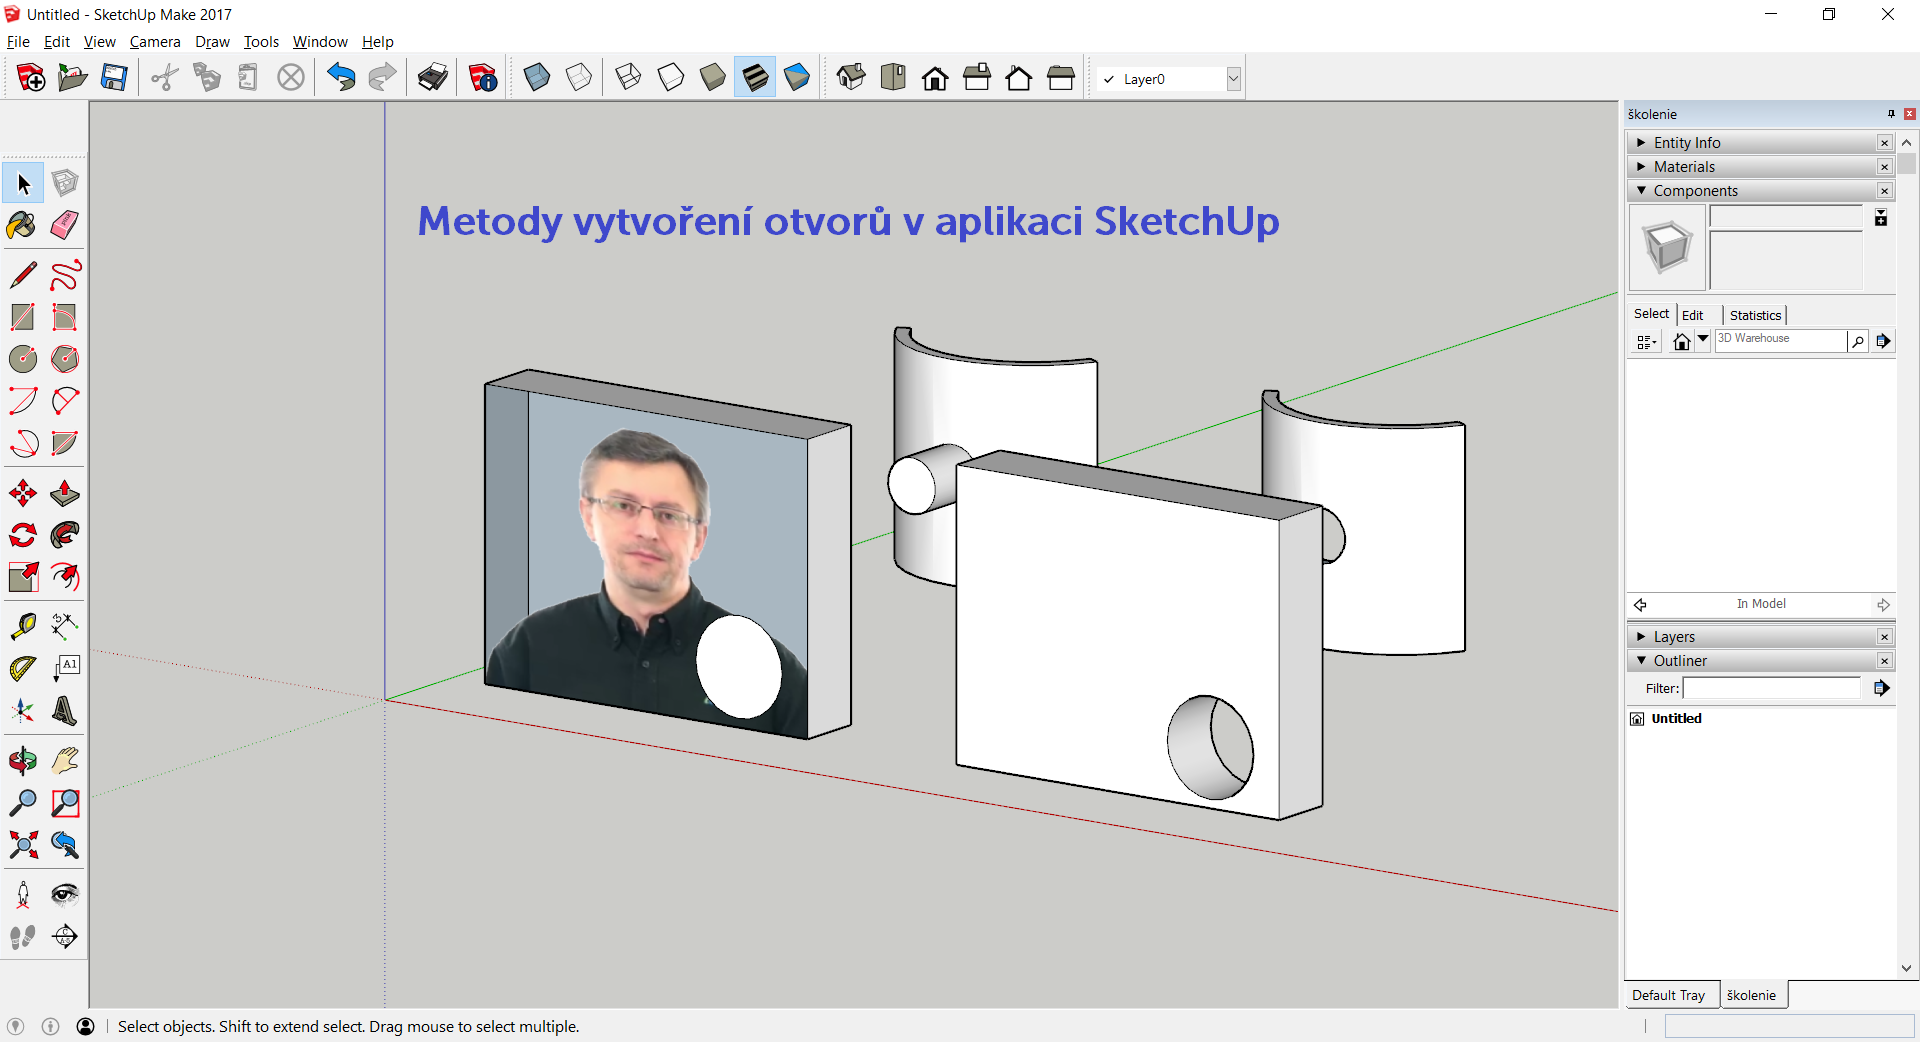
Task: Select the Polygon tool
Action: pyautogui.click(x=65, y=359)
